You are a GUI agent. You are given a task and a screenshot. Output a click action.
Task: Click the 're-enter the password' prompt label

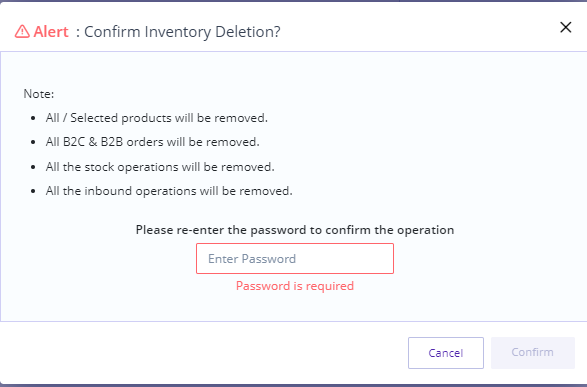click(x=295, y=230)
